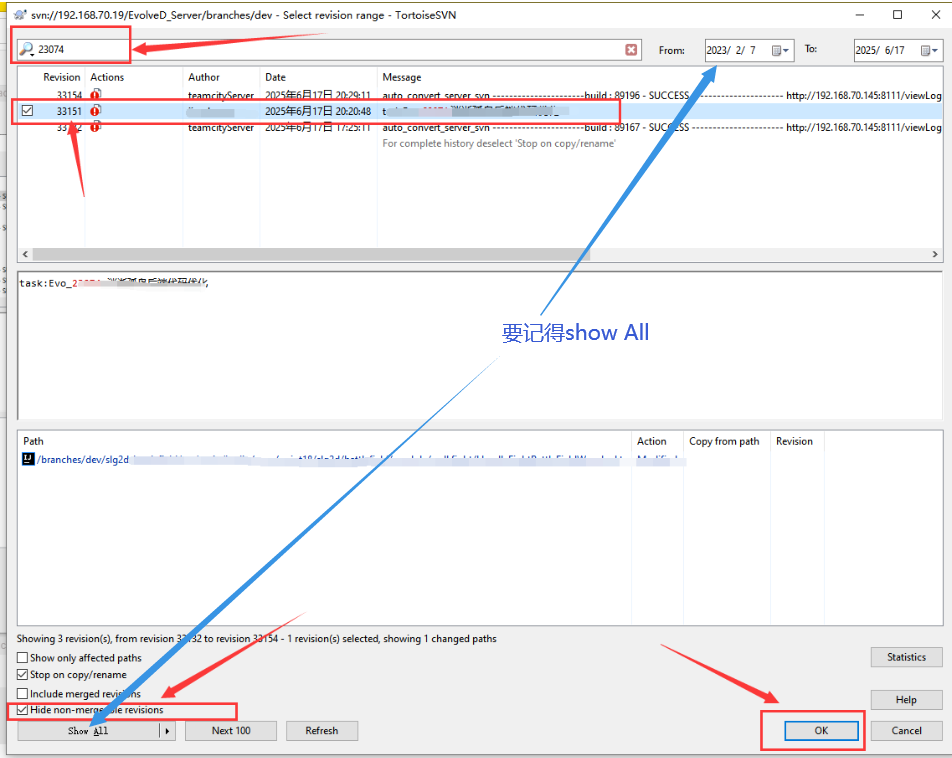952x758 pixels.
Task: Enable Include merged revisions checkbox
Action: (x=22, y=693)
